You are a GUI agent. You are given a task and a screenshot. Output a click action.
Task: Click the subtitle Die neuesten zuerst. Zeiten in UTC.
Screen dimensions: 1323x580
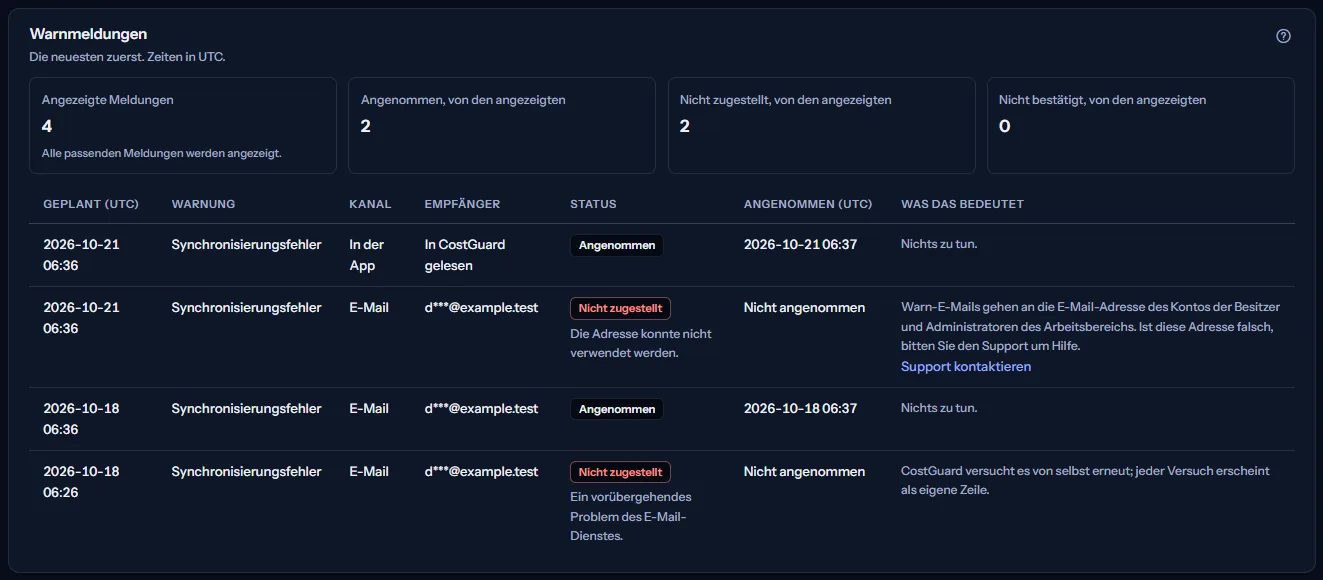(x=127, y=57)
